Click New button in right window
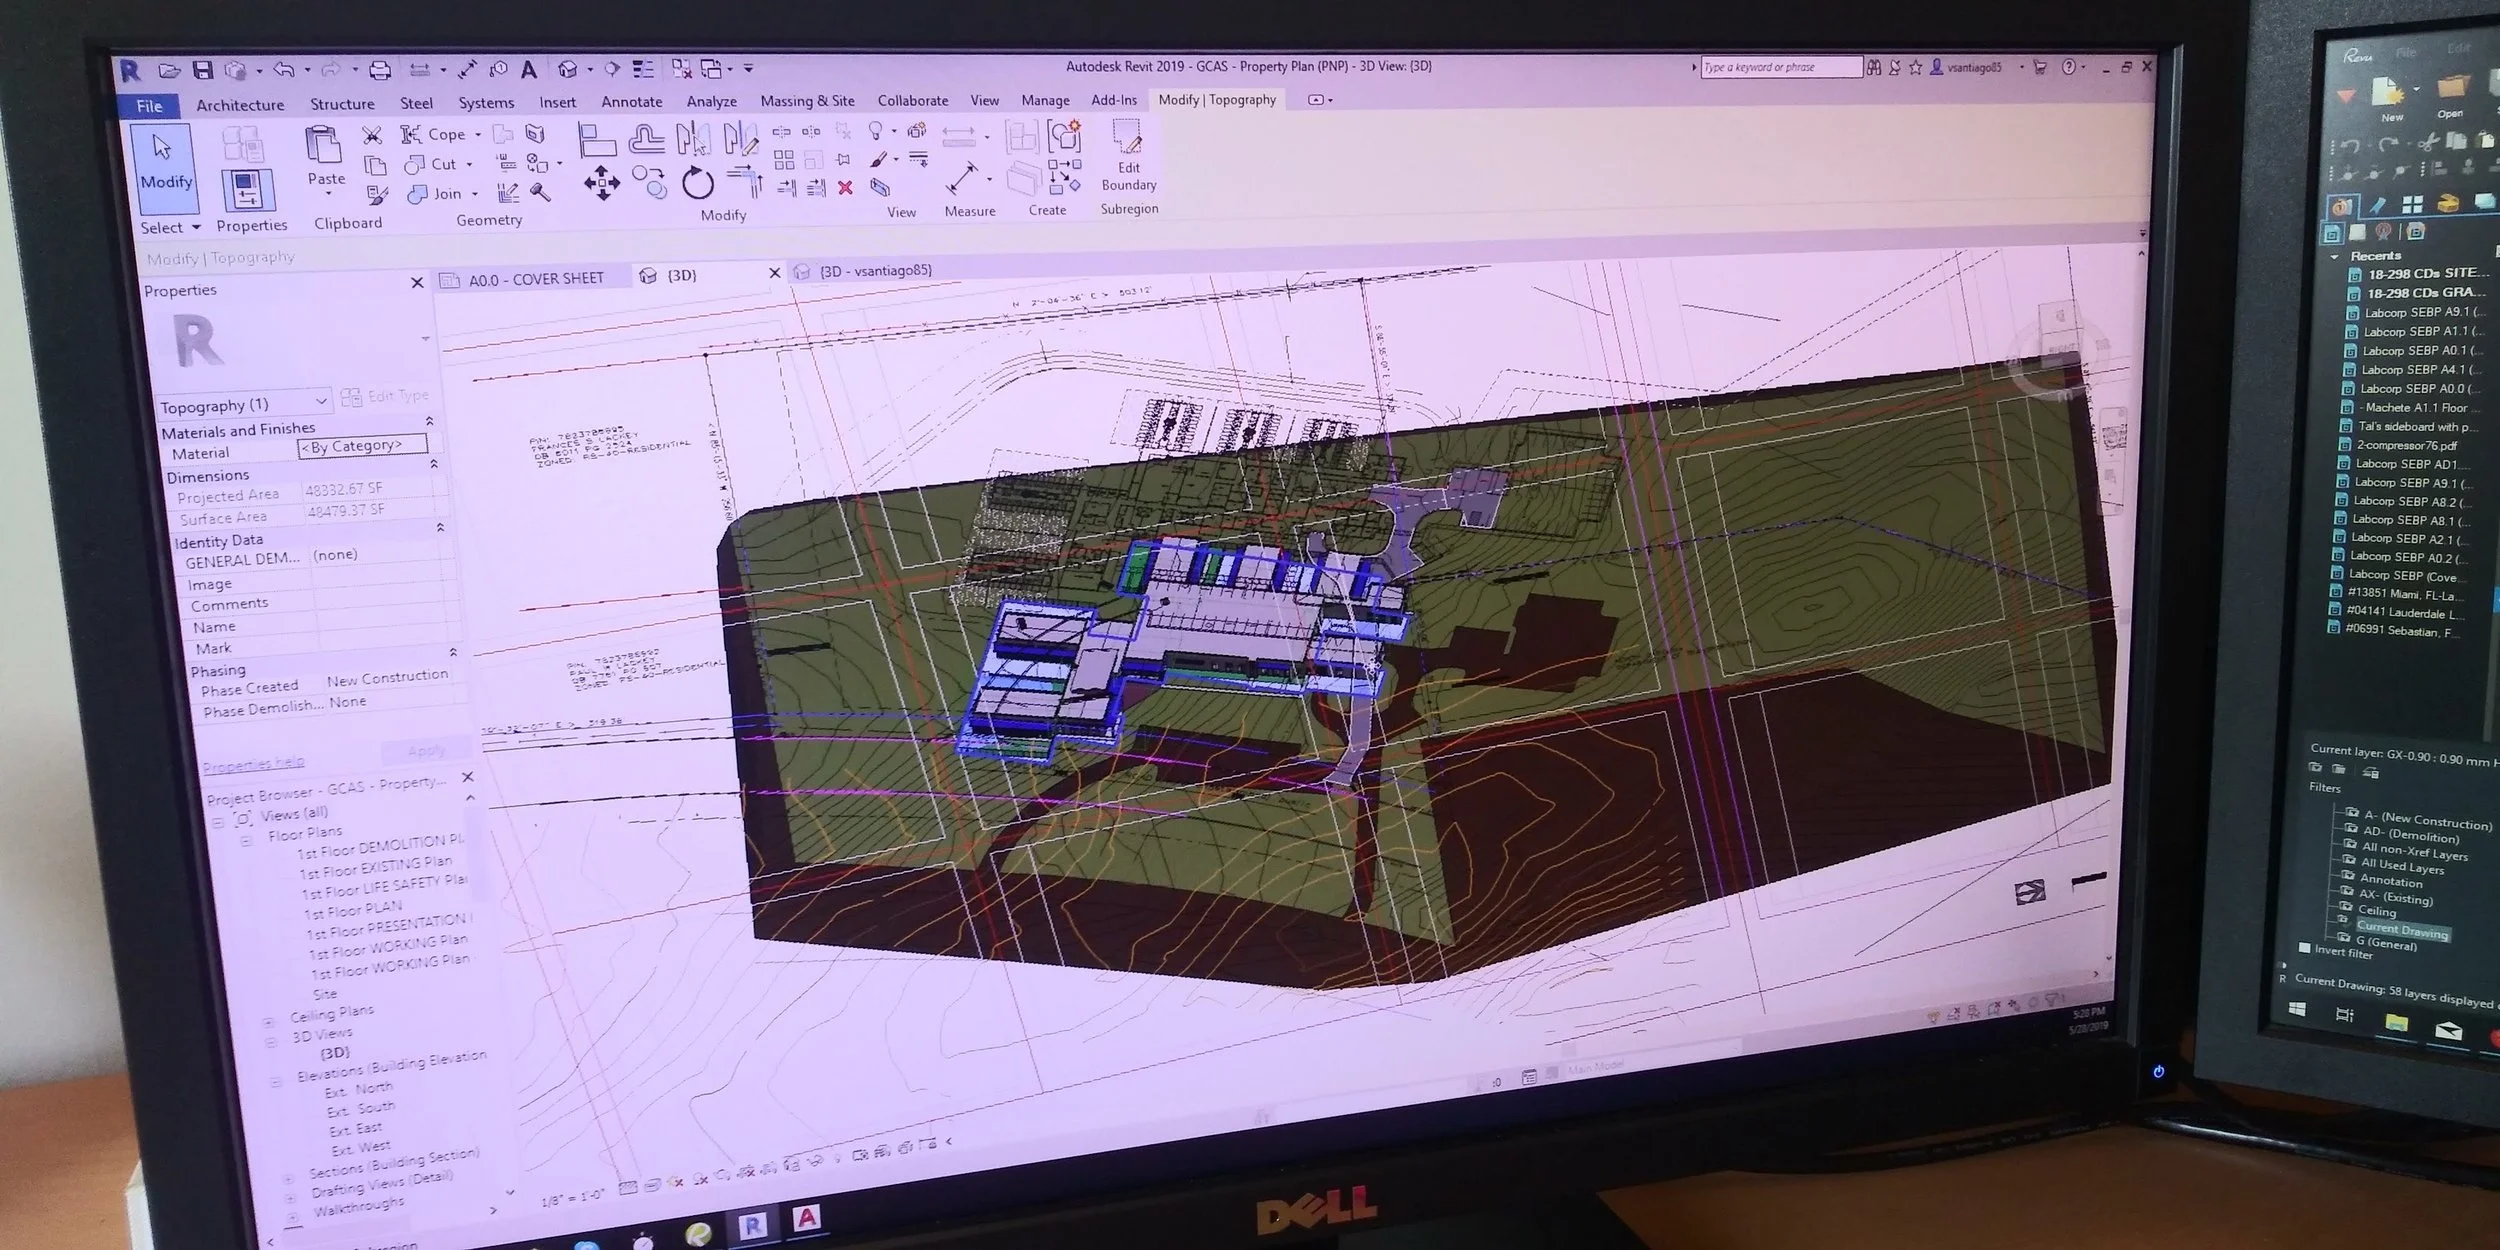Viewport: 2500px width, 1250px height. 2390,100
